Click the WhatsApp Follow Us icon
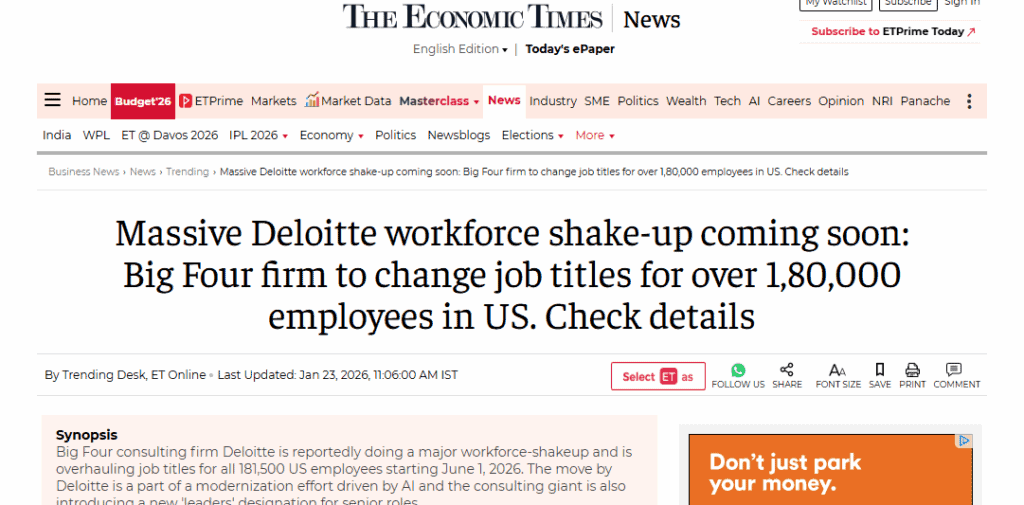 click(738, 370)
